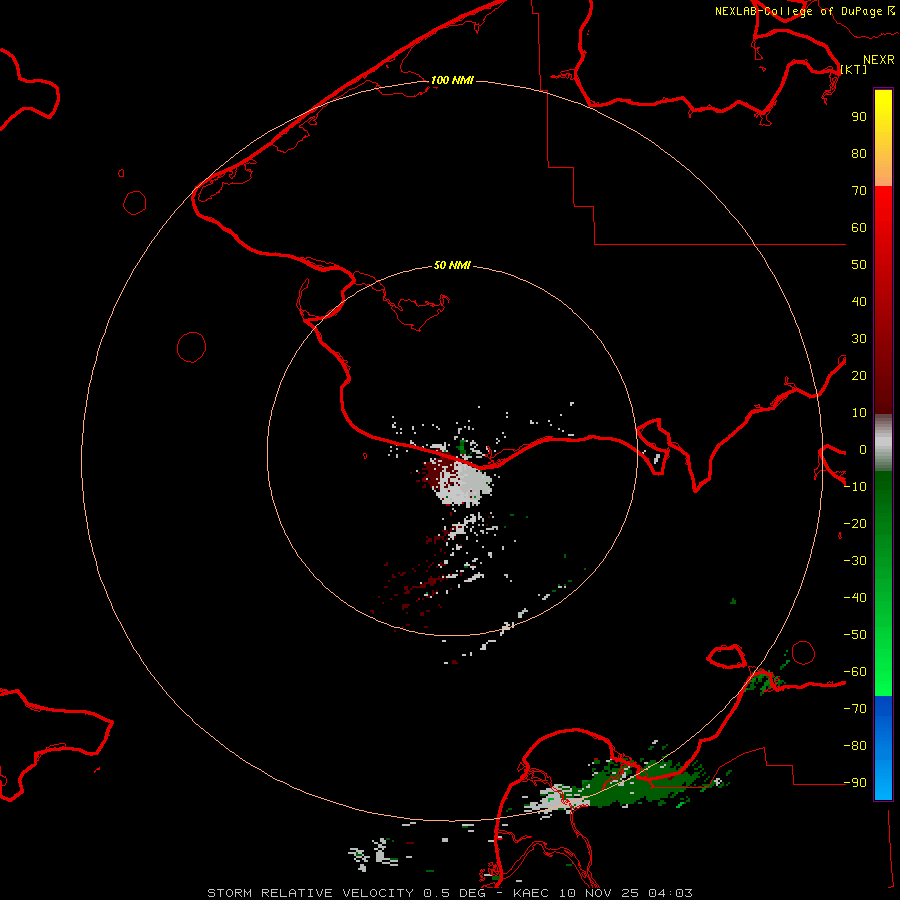Click the 80 value on the velocity scale

859,153
